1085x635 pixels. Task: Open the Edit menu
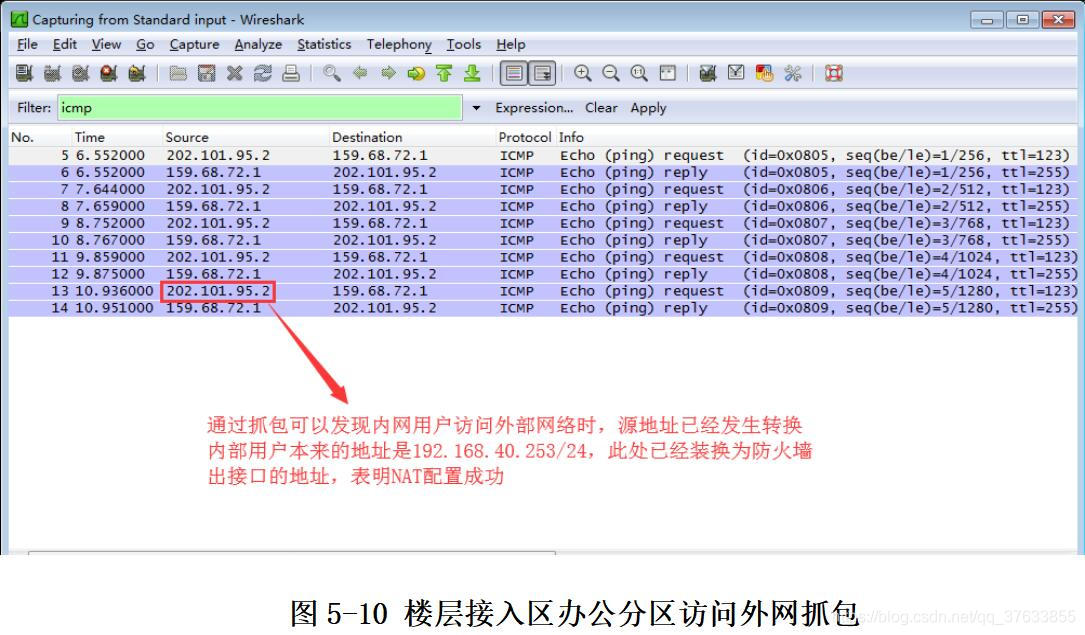64,44
